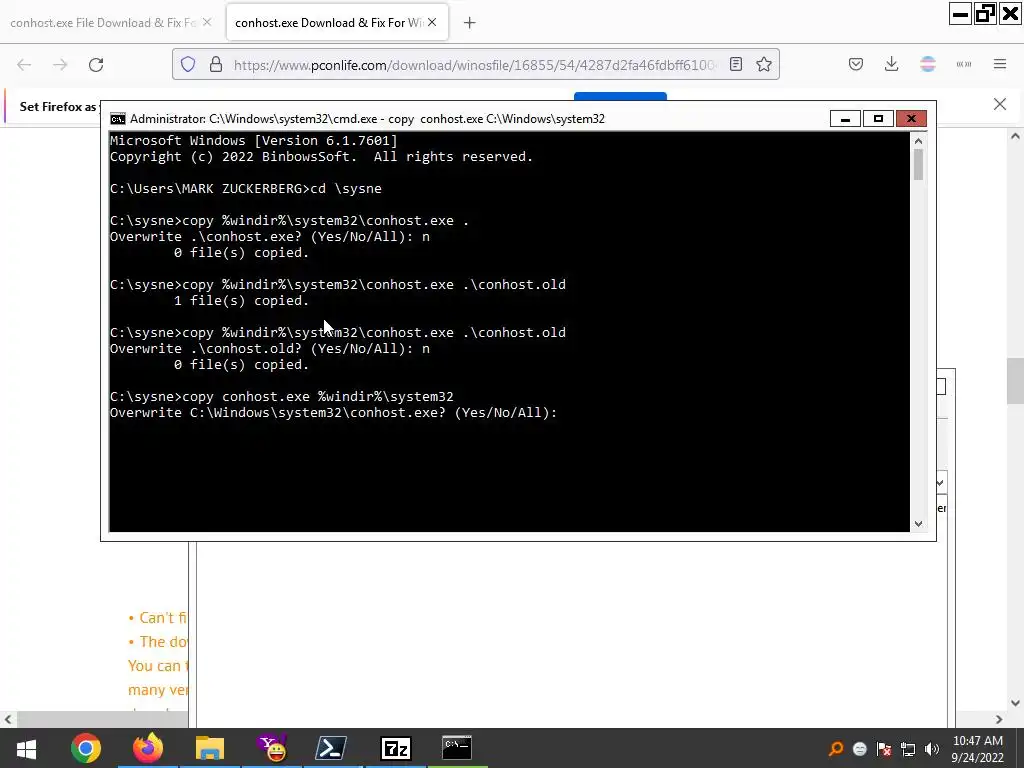
Task: Bookmark this page with the star
Action: pyautogui.click(x=764, y=64)
